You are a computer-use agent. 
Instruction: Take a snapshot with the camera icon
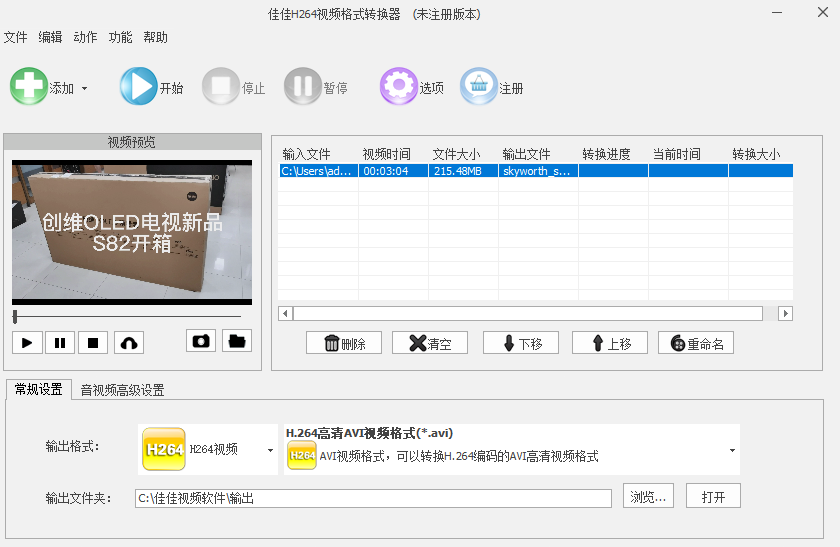[x=201, y=341]
